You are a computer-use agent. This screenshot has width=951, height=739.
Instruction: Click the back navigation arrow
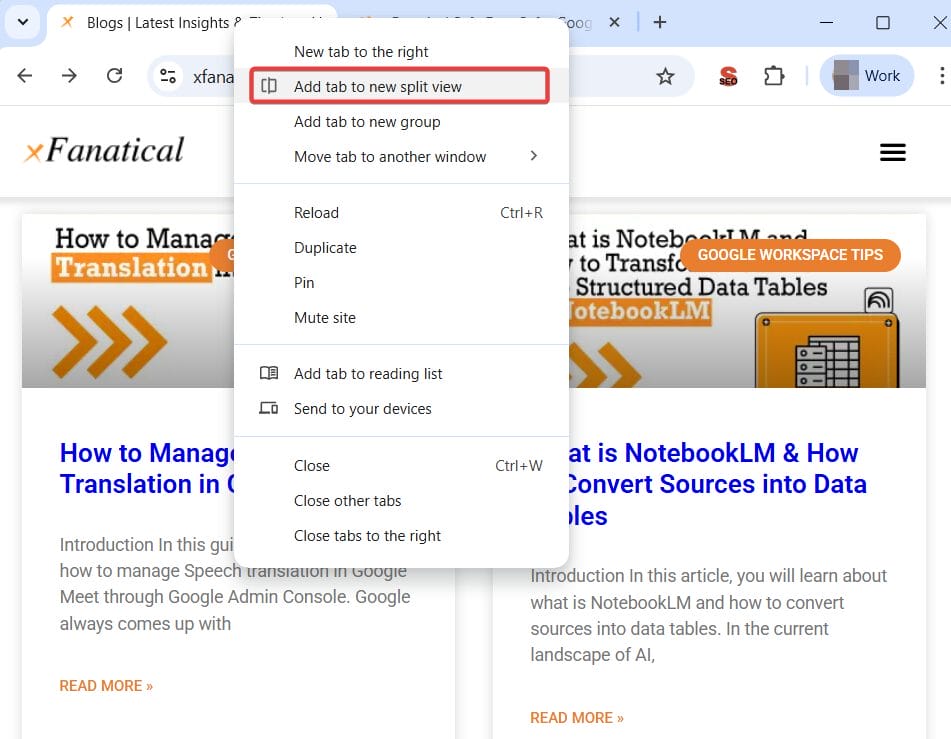point(24,76)
